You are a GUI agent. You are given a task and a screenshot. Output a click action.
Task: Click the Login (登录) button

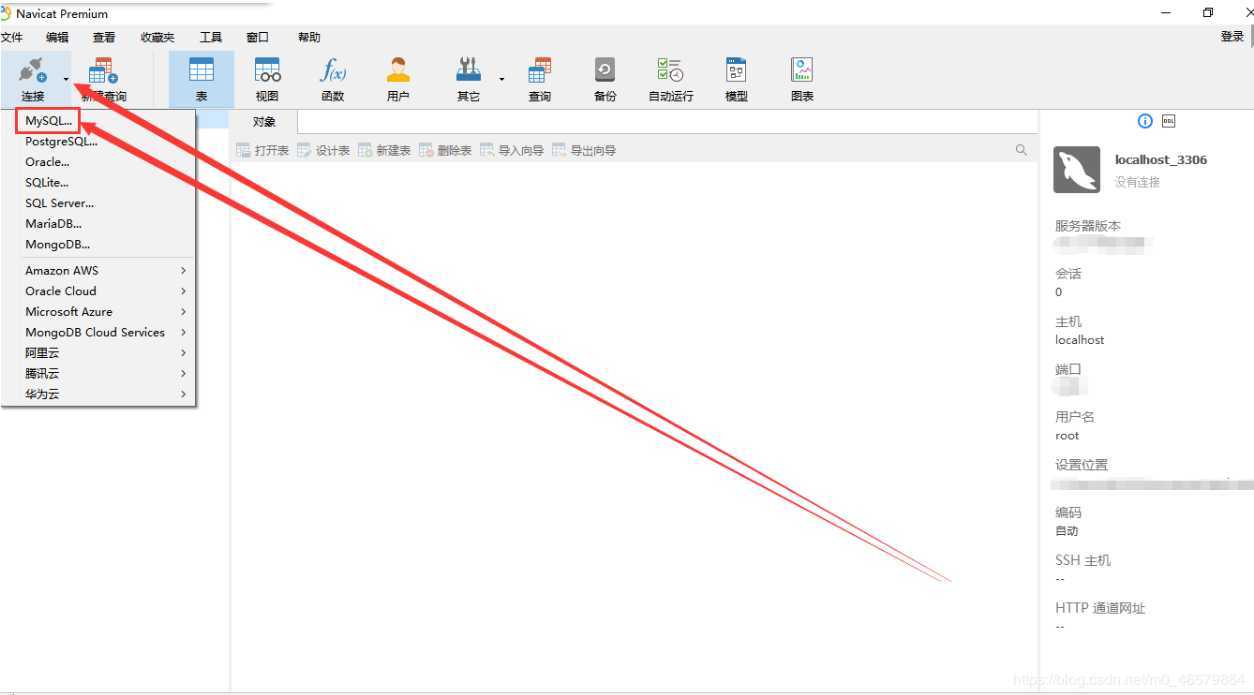(x=1232, y=37)
